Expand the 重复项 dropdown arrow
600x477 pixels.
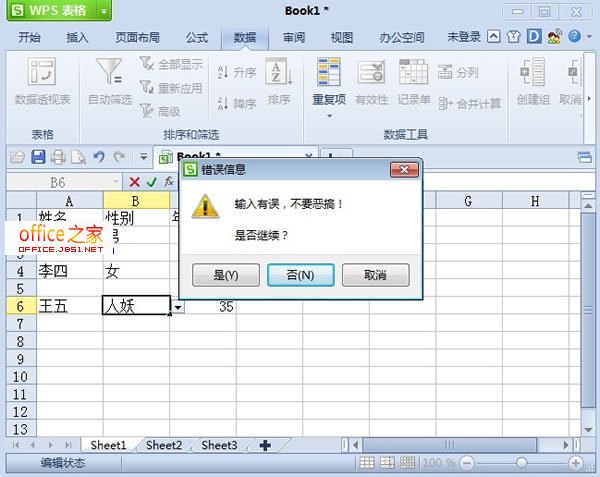click(329, 116)
